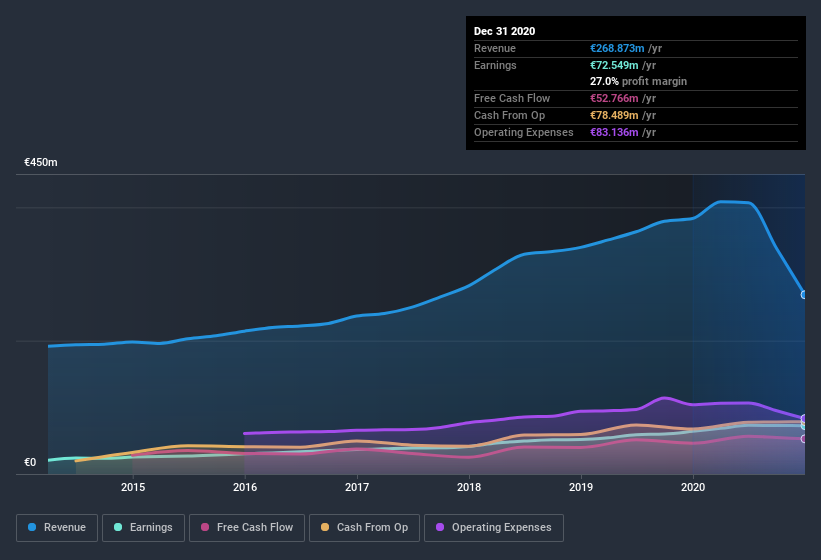Click the pink Free Cash Flow end-point marker
The width and height of the screenshot is (821, 560).
coord(803,439)
